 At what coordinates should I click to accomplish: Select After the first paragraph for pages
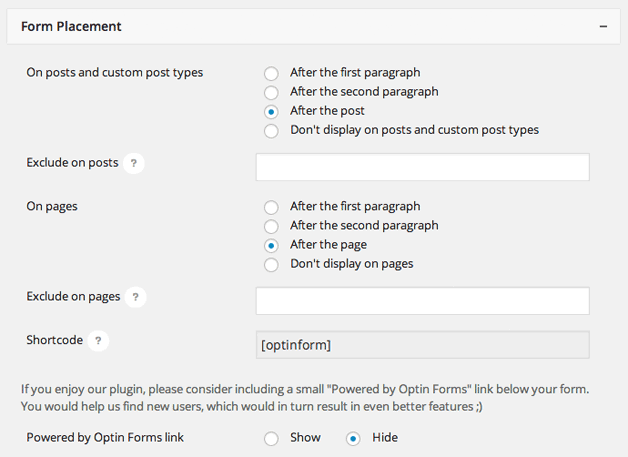(x=271, y=207)
